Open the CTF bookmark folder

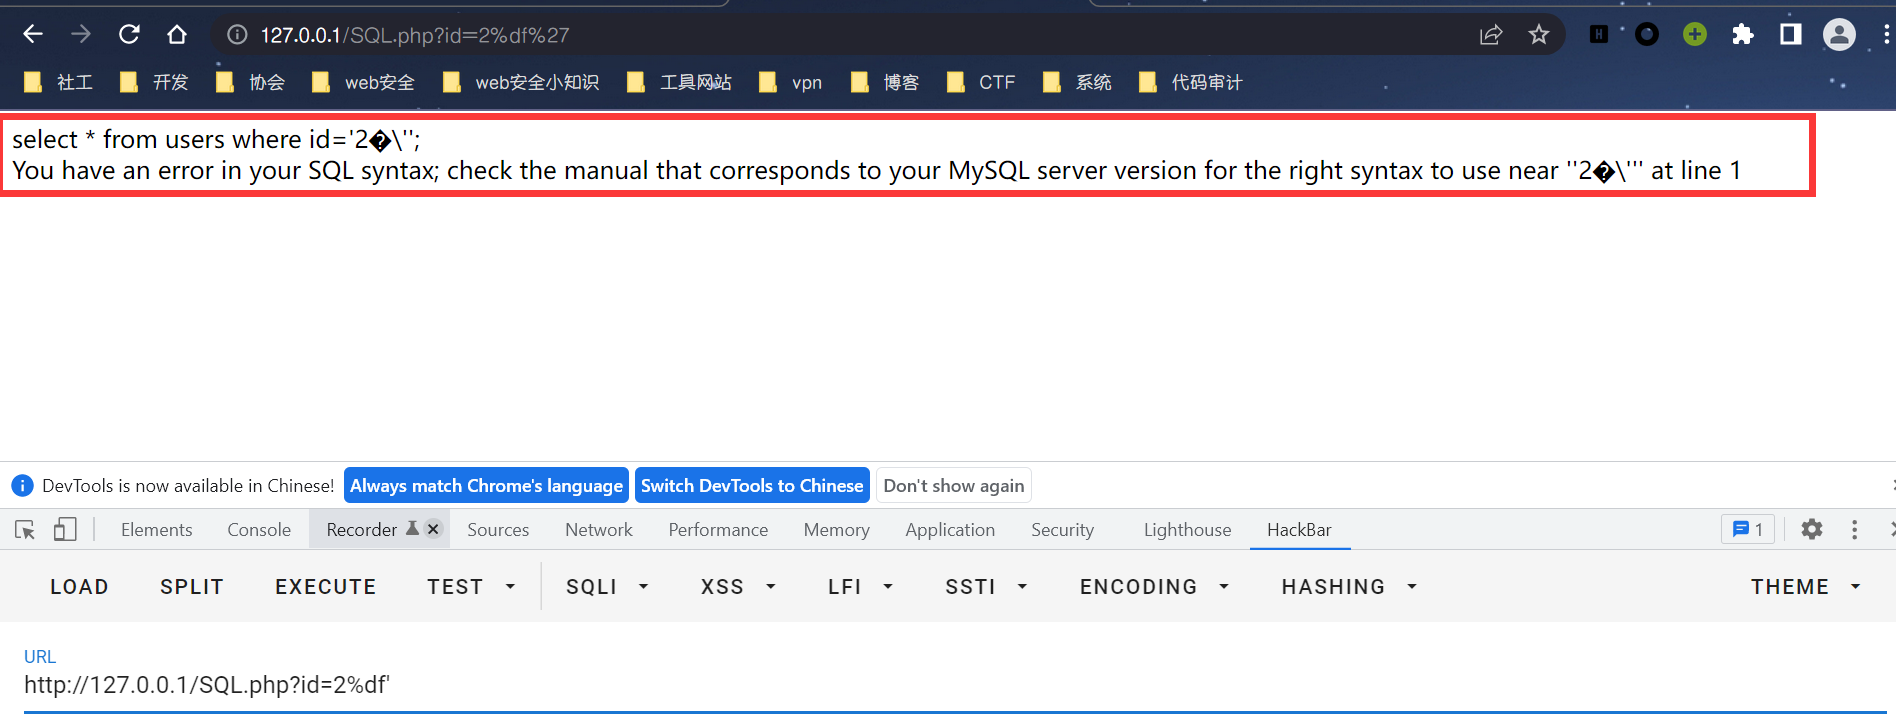coord(981,82)
